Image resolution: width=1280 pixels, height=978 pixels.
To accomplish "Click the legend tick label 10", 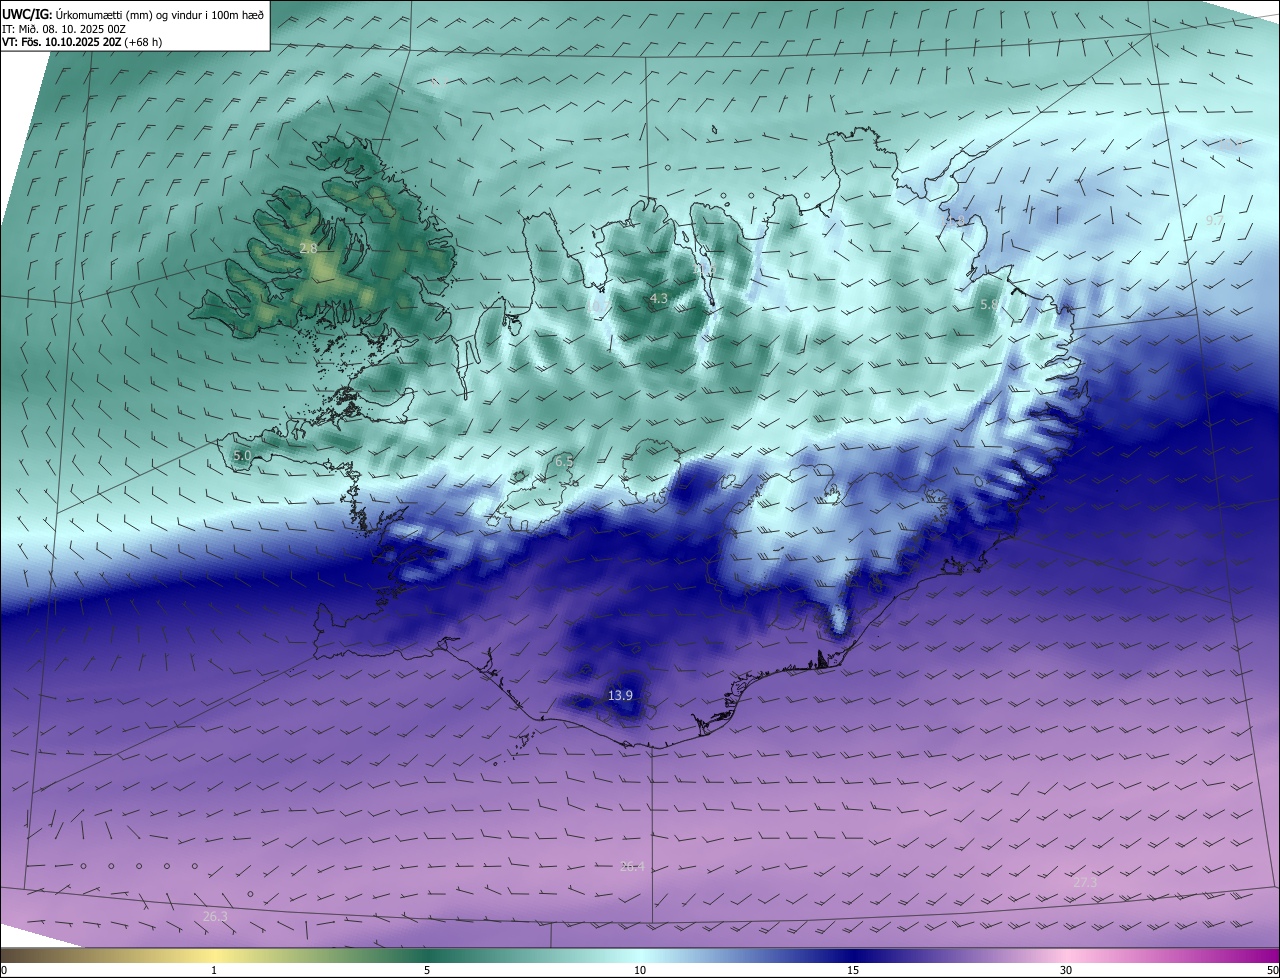I will [640, 970].
